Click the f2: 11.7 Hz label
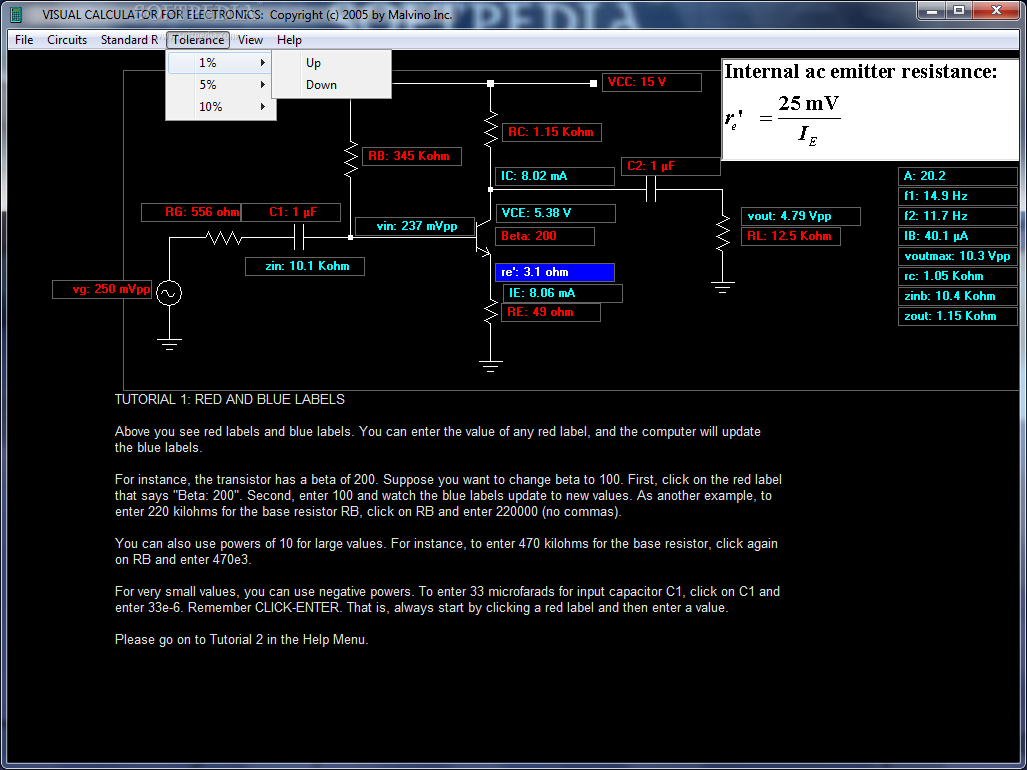The image size is (1027, 770). (958, 216)
